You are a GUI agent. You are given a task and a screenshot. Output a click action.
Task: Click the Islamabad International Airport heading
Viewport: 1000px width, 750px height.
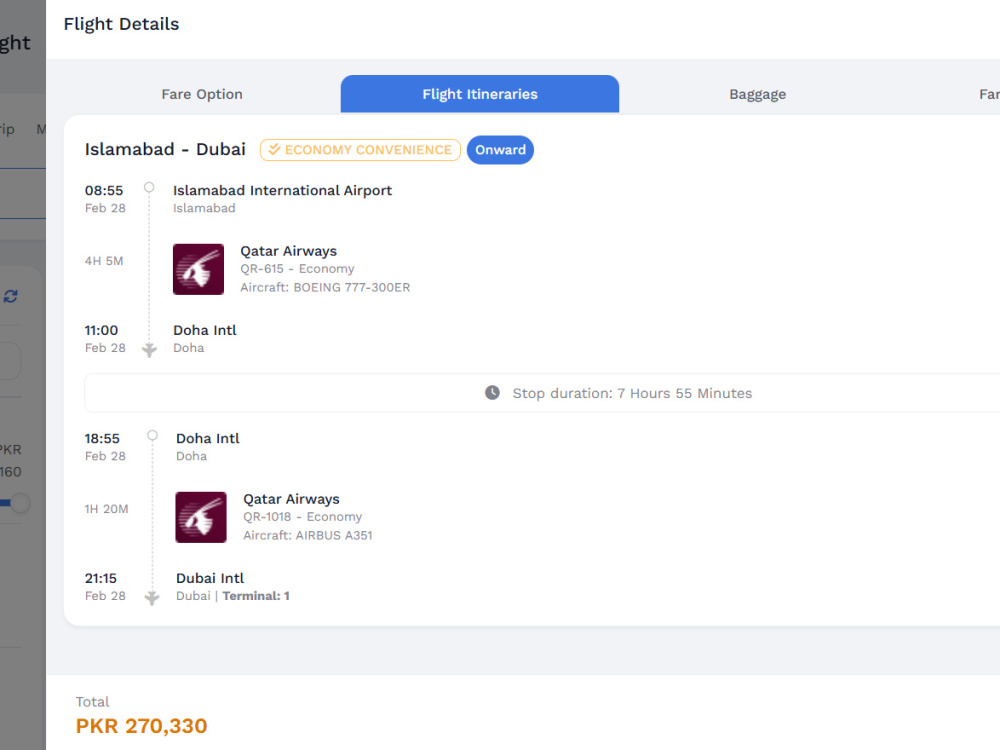tap(283, 190)
